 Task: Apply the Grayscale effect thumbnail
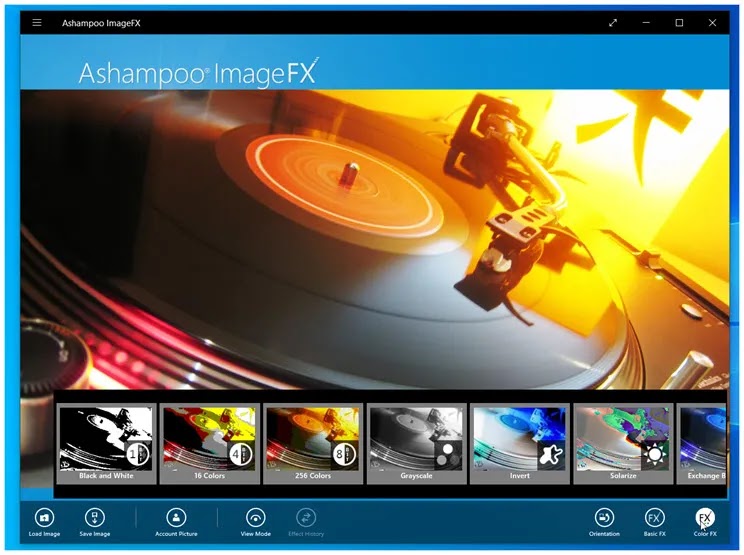(417, 444)
